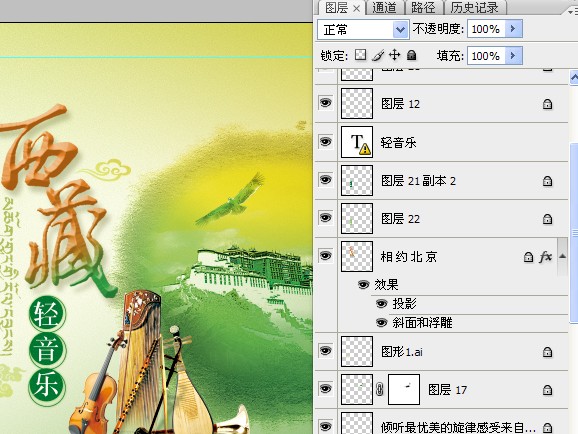Click the 图层 22 thumbnail

point(357,218)
